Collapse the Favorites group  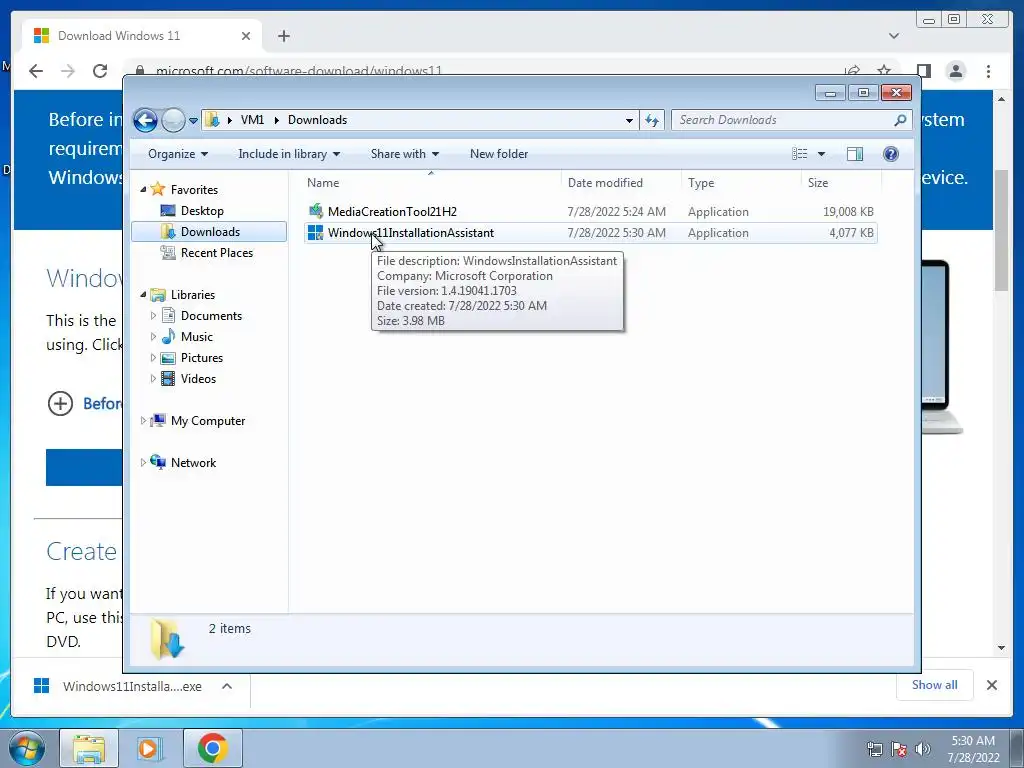(x=144, y=189)
